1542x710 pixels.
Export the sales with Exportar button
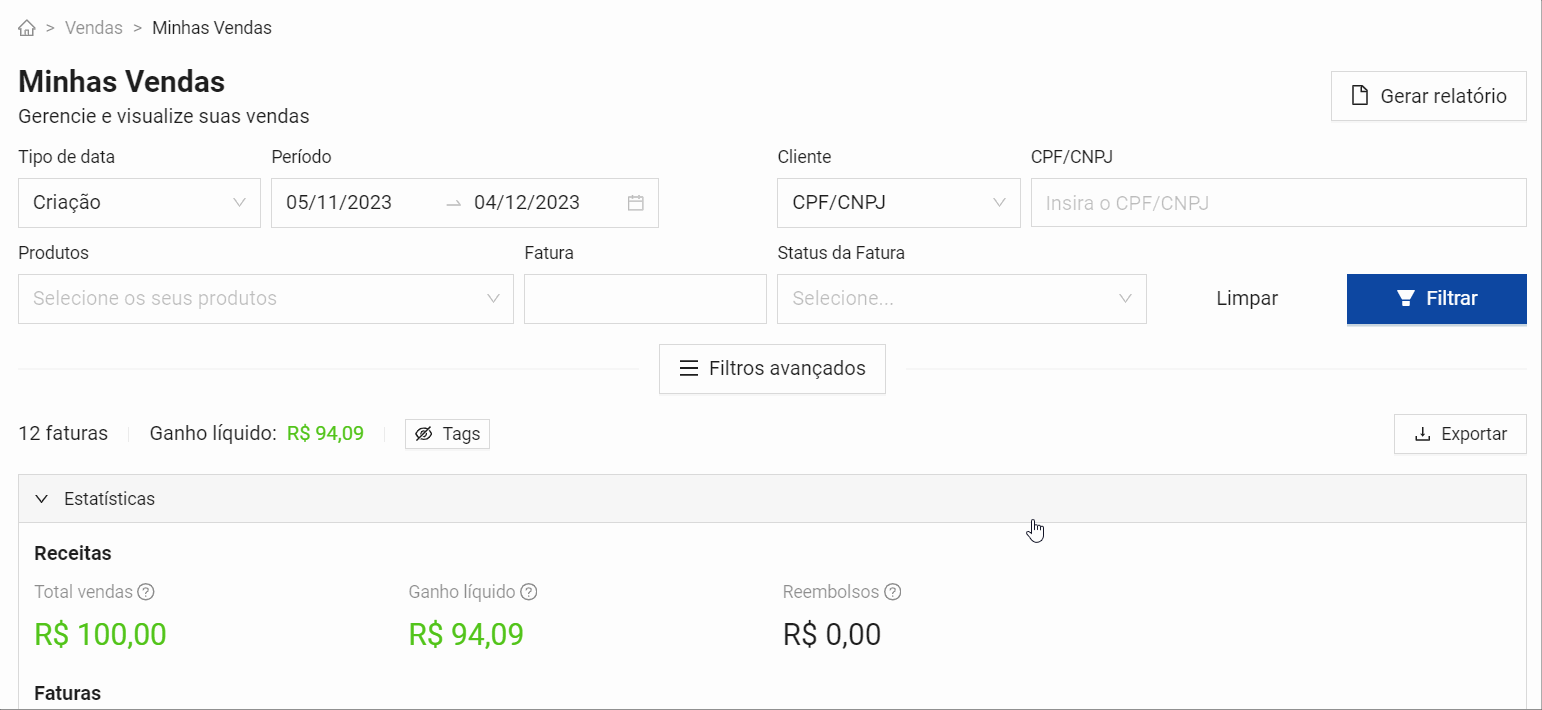(1460, 434)
